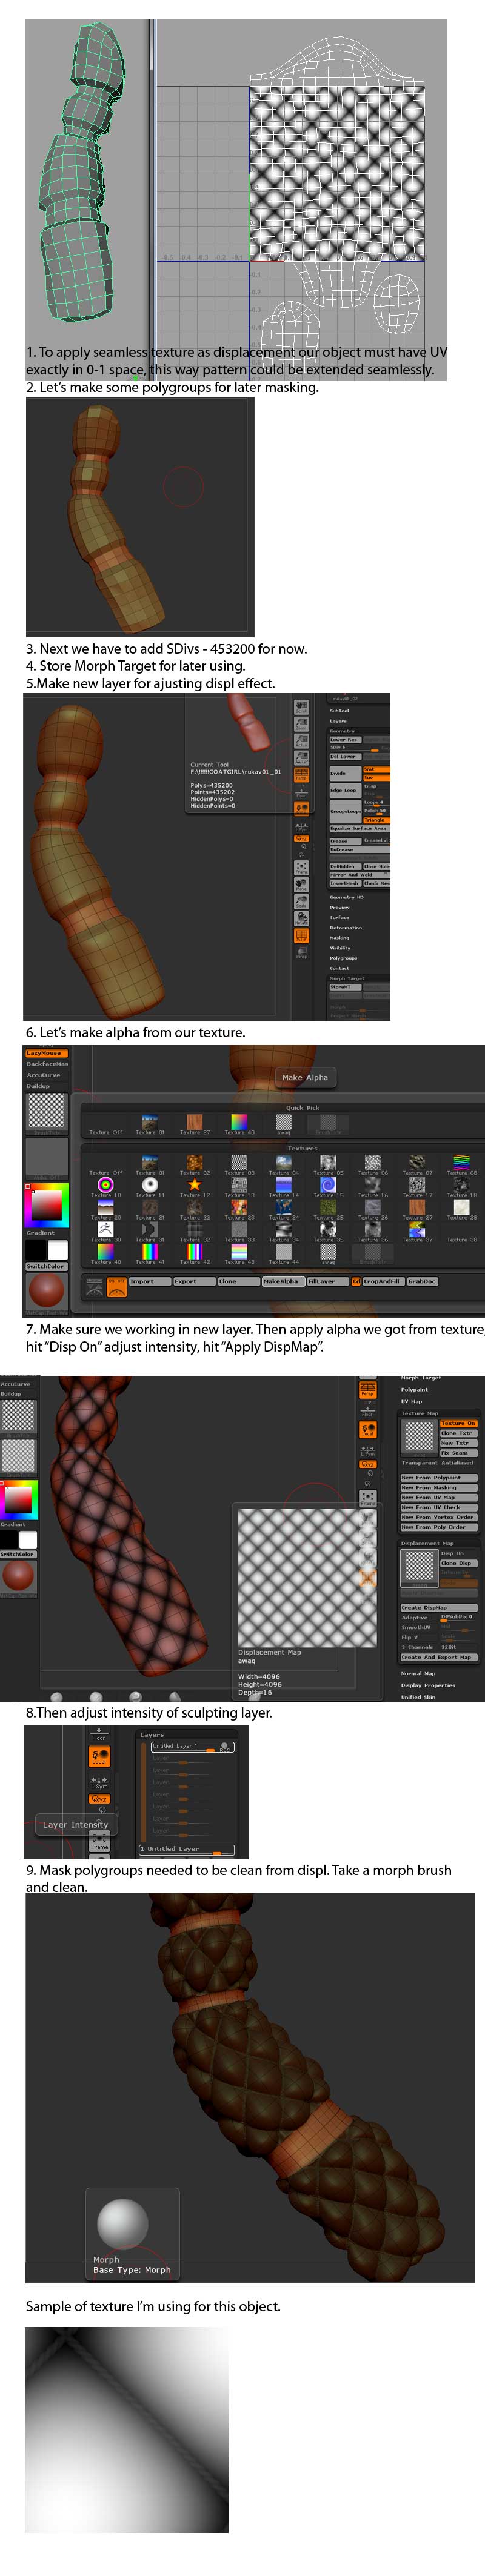The height and width of the screenshot is (2576, 485).
Task: Click the Actual size icon
Action: [302, 741]
